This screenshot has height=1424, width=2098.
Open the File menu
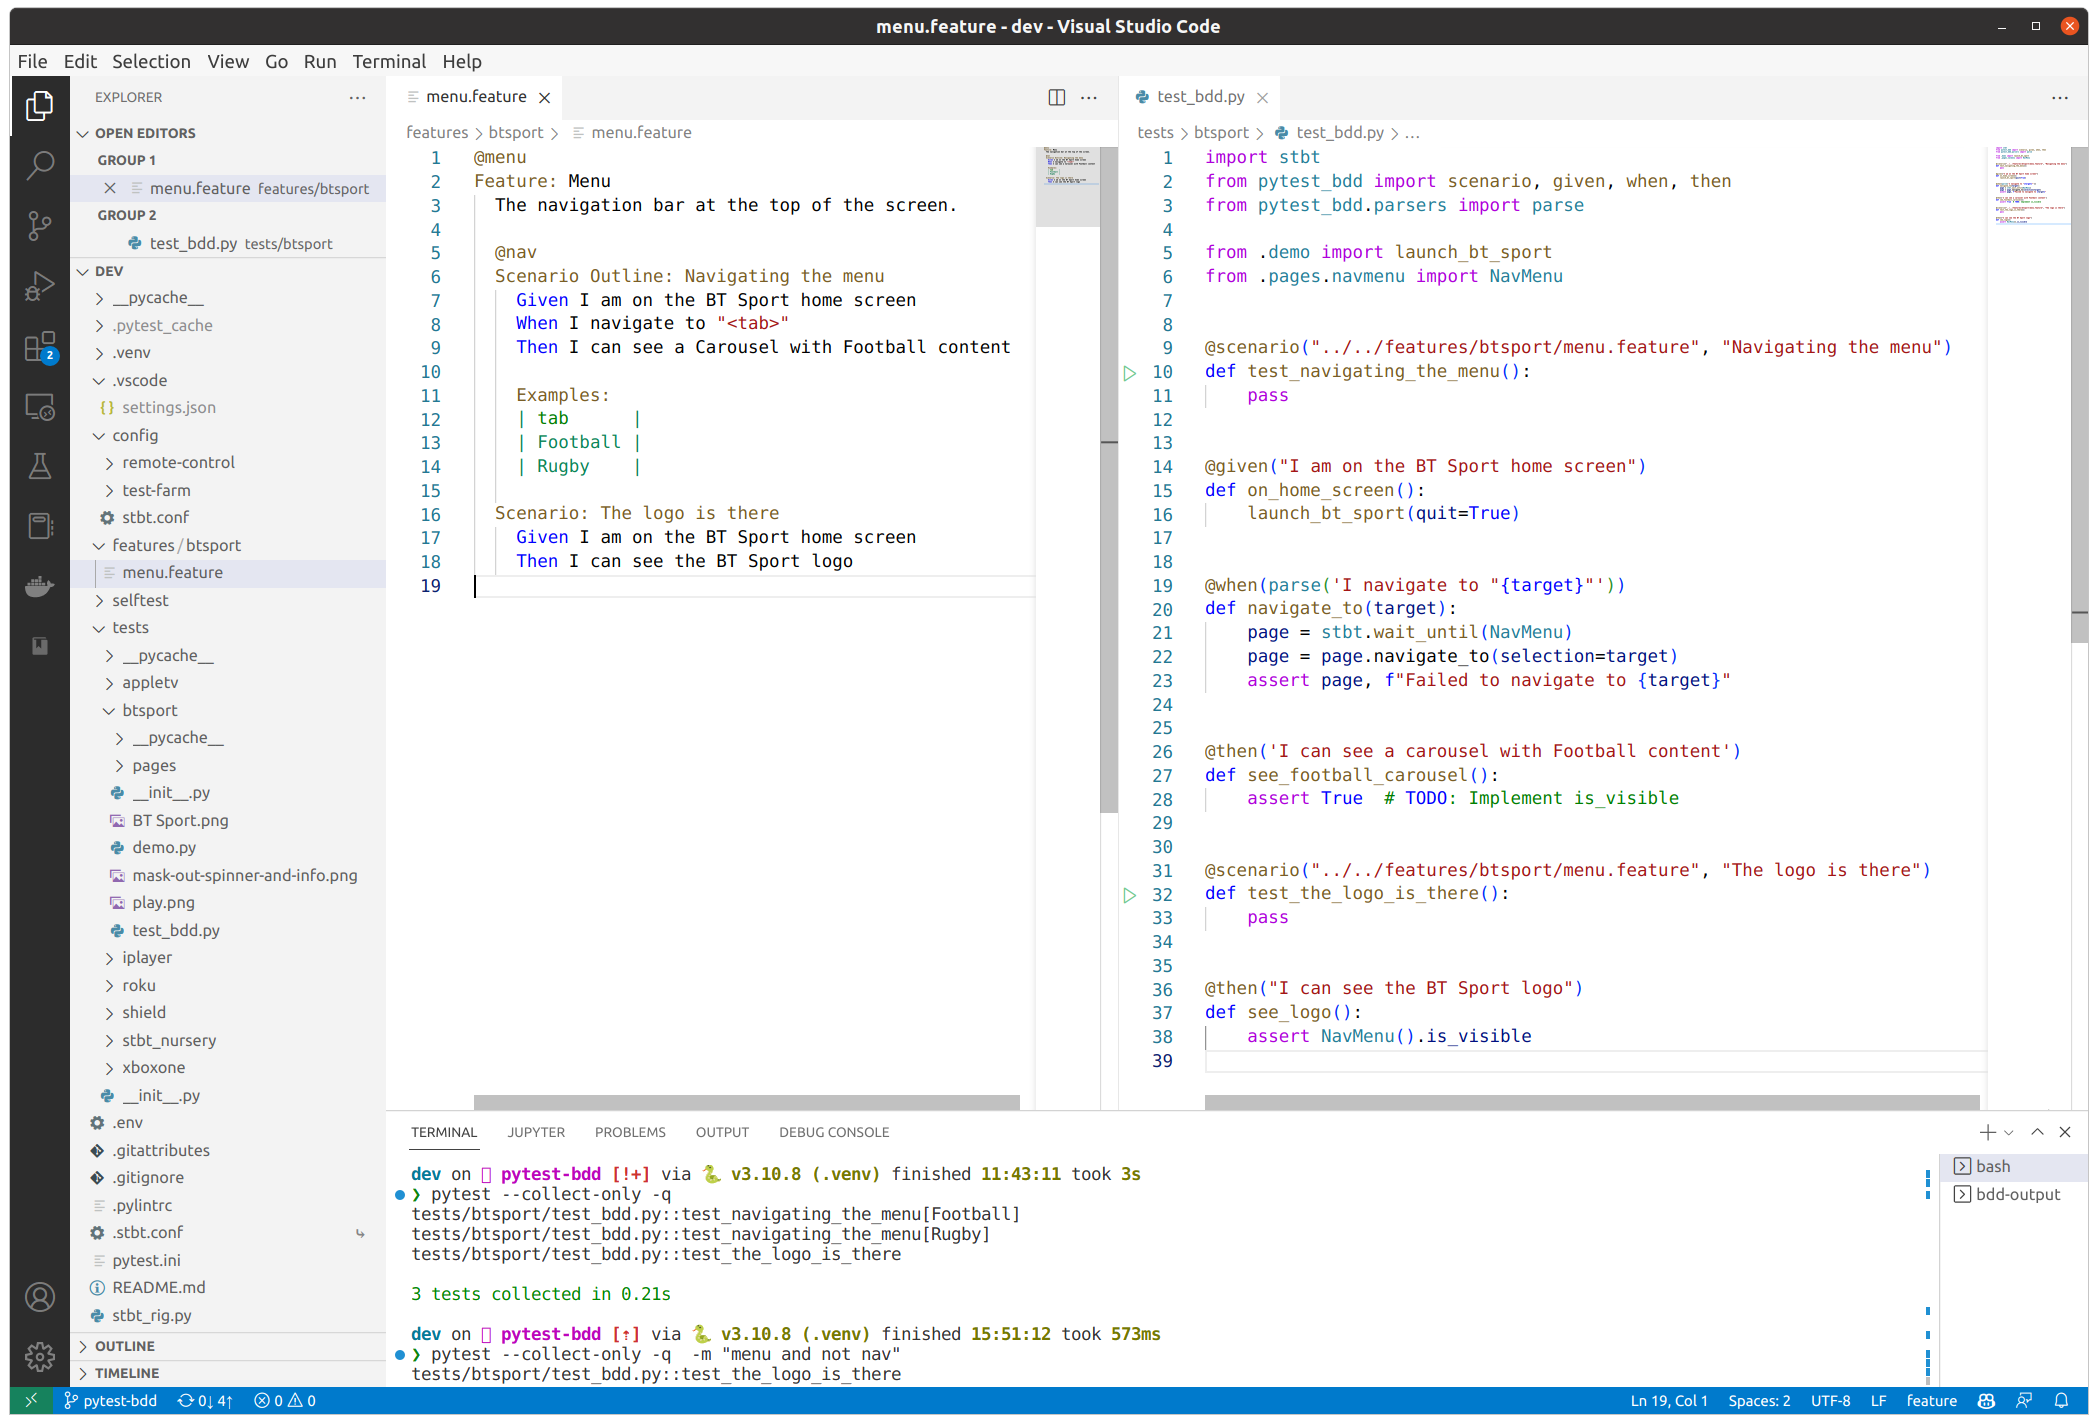(32, 61)
